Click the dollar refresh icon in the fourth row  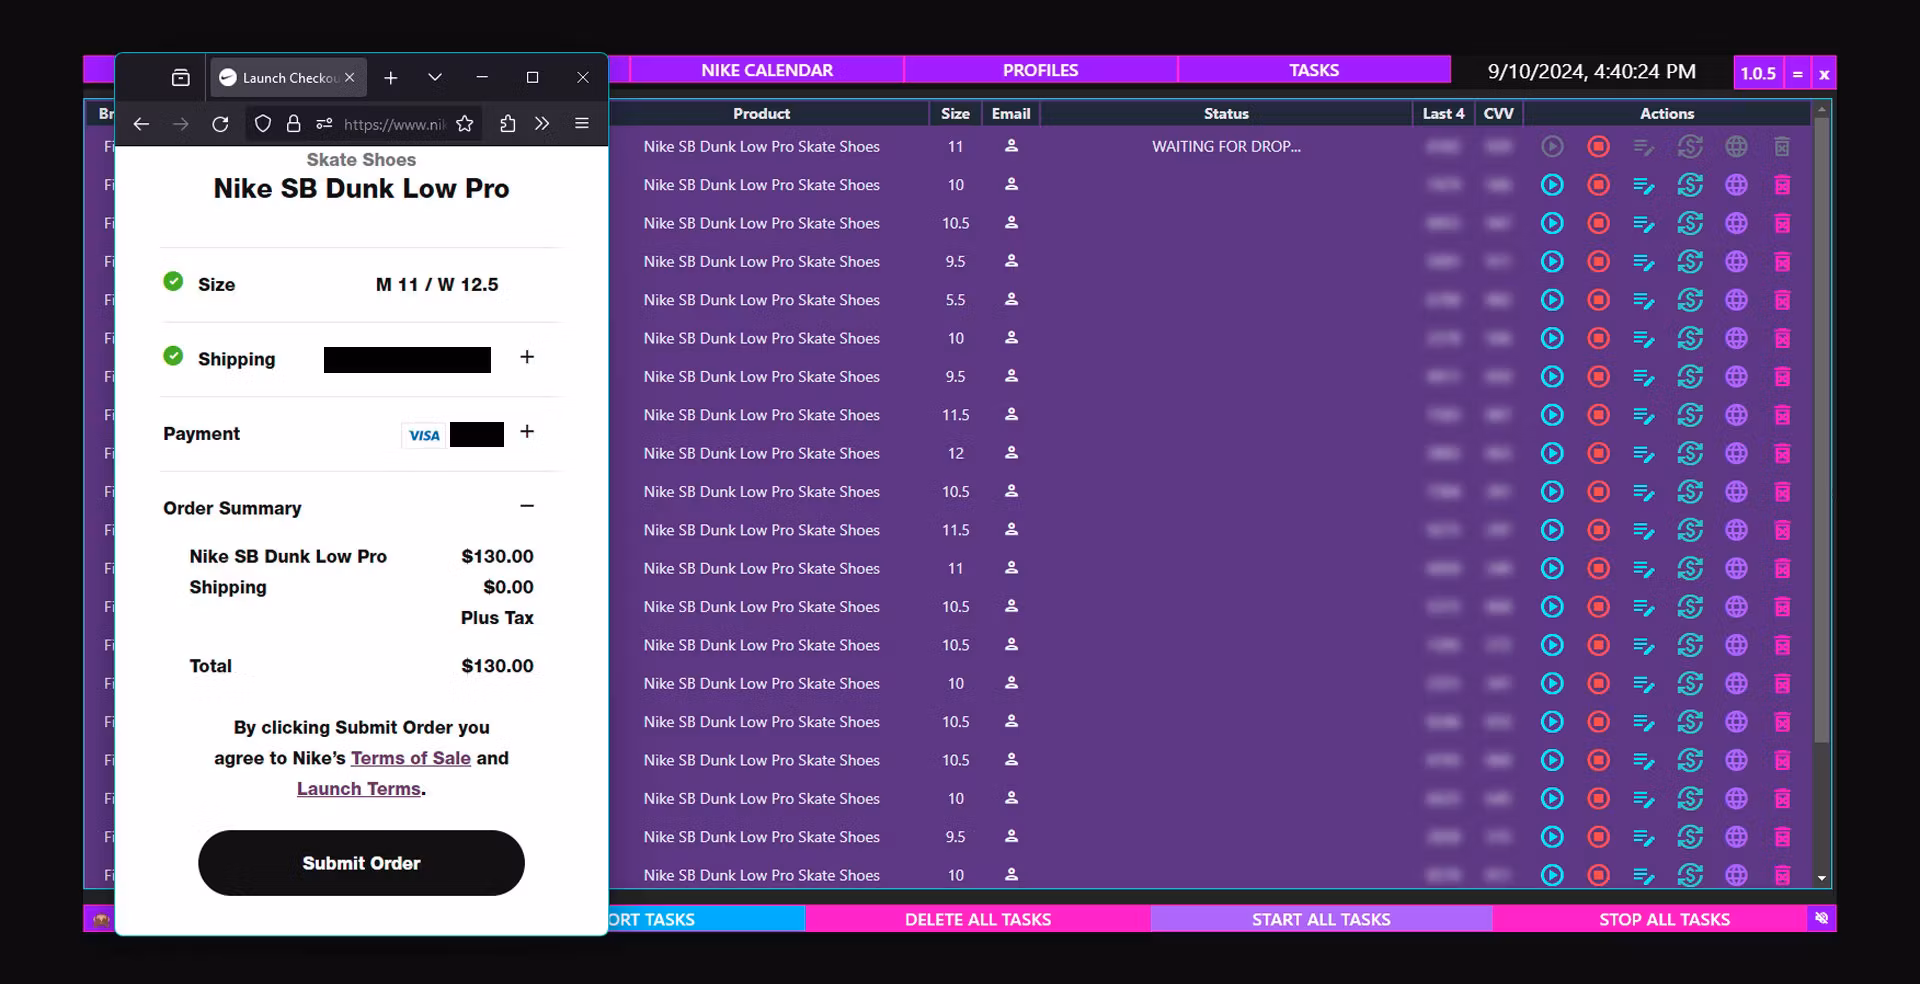[1690, 262]
